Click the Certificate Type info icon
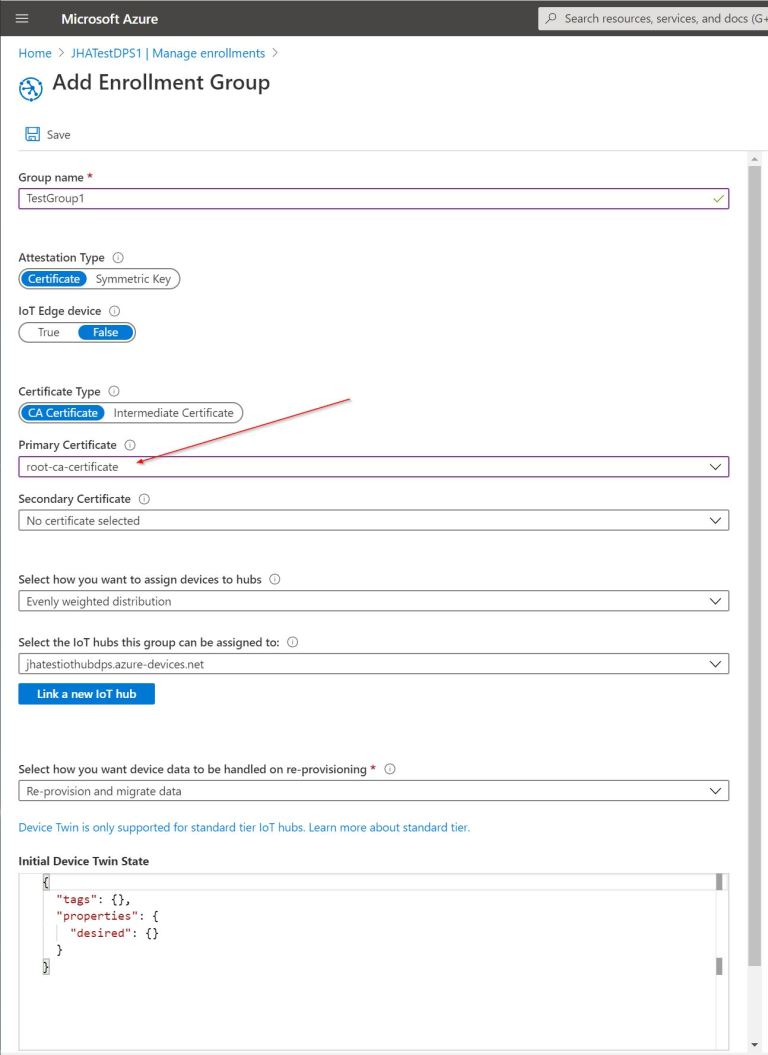 tap(113, 391)
